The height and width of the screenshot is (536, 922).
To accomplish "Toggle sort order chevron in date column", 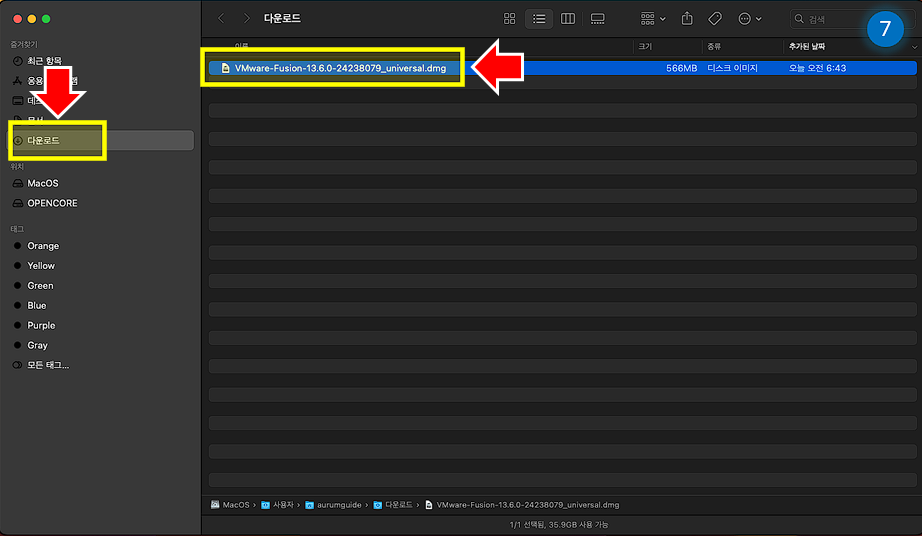I will click(x=914, y=47).
